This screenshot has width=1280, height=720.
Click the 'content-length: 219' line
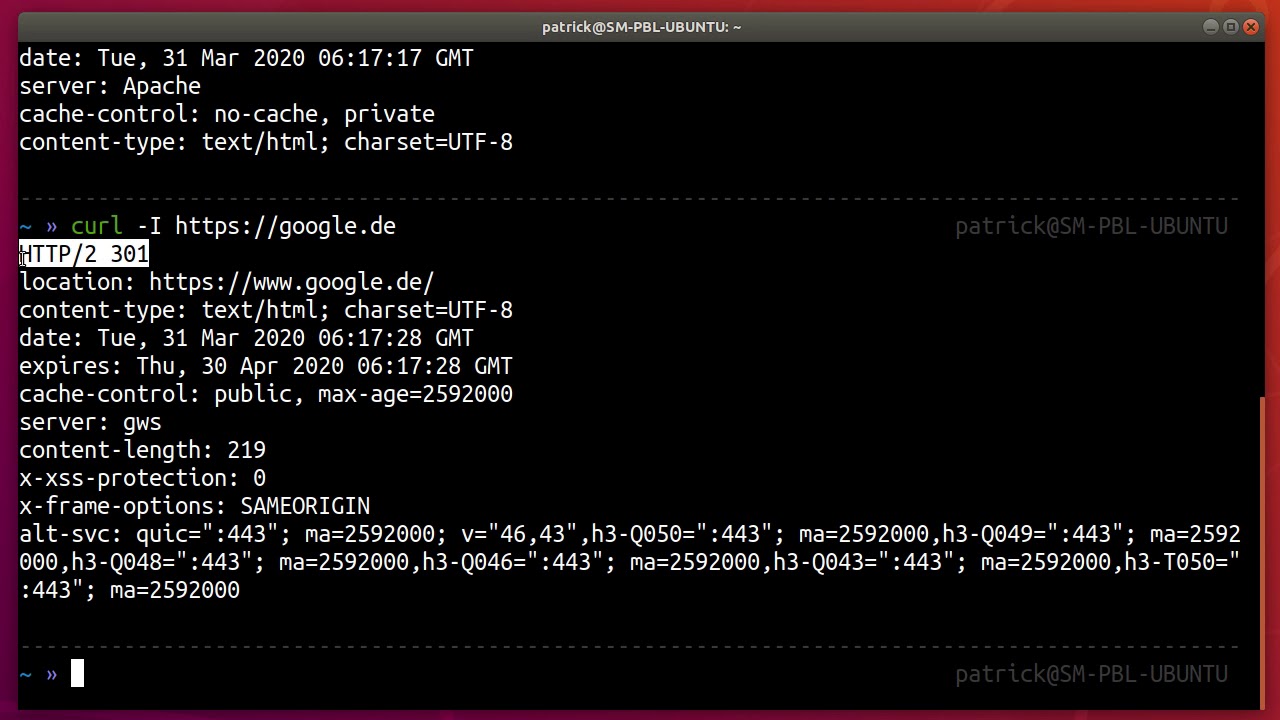pyautogui.click(x=142, y=450)
